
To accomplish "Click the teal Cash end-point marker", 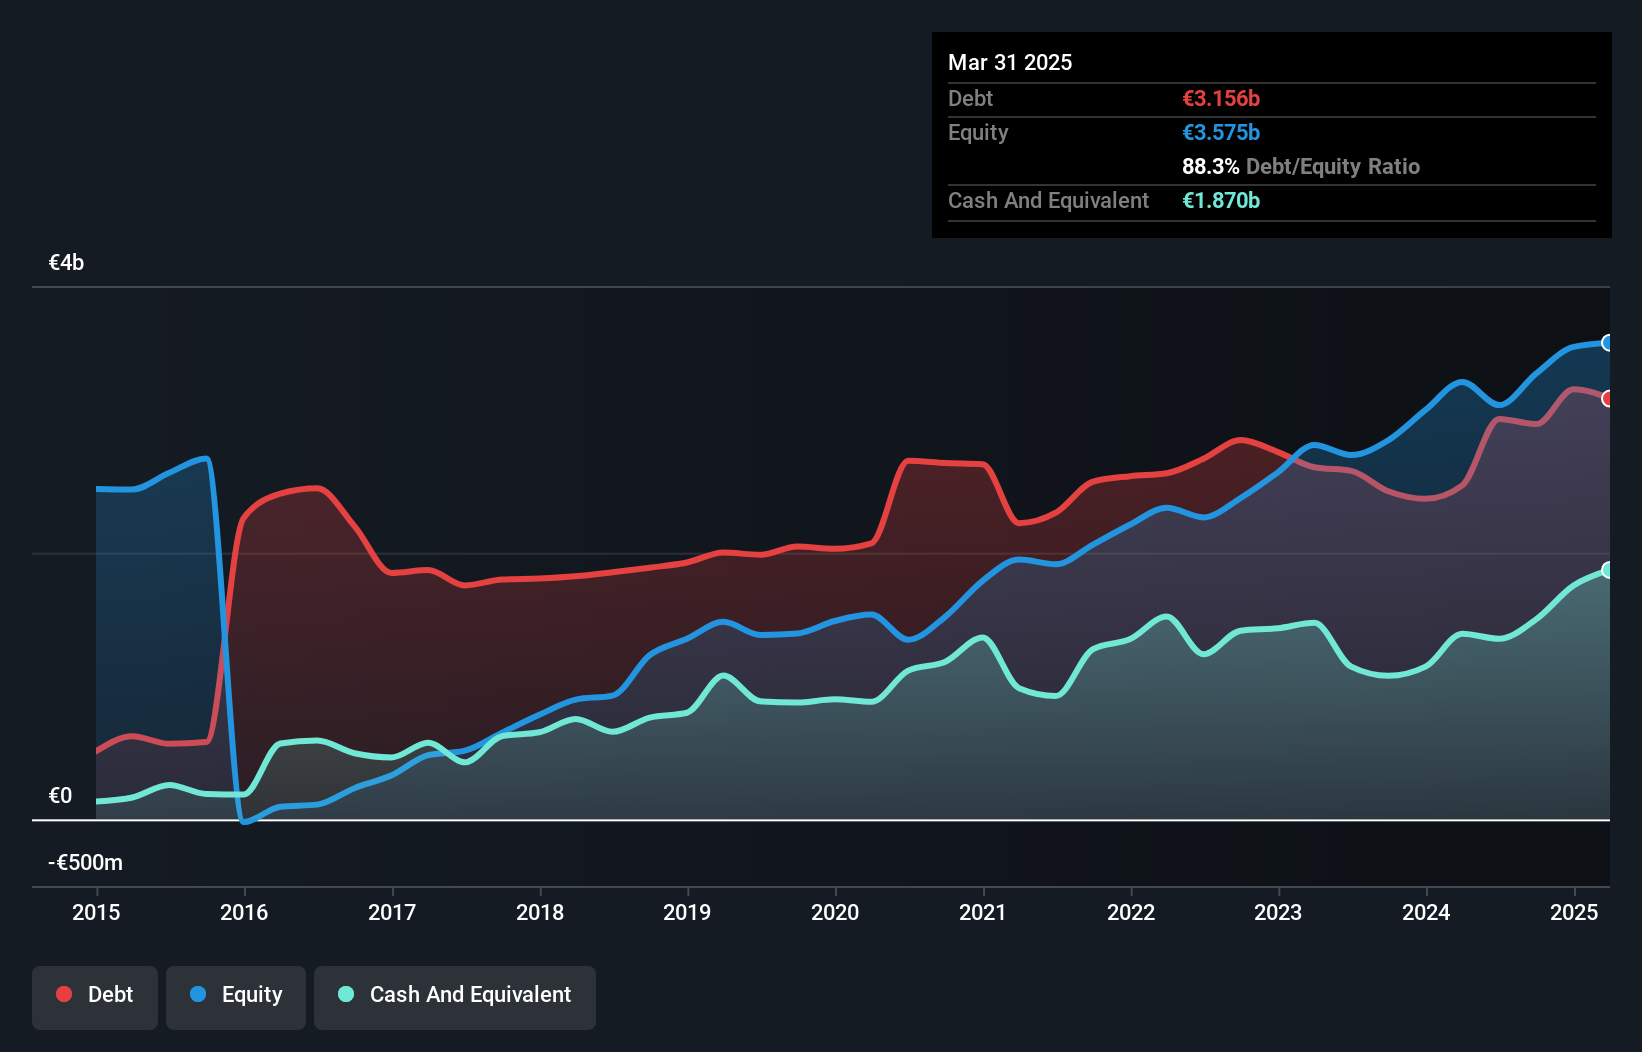I will (1608, 570).
